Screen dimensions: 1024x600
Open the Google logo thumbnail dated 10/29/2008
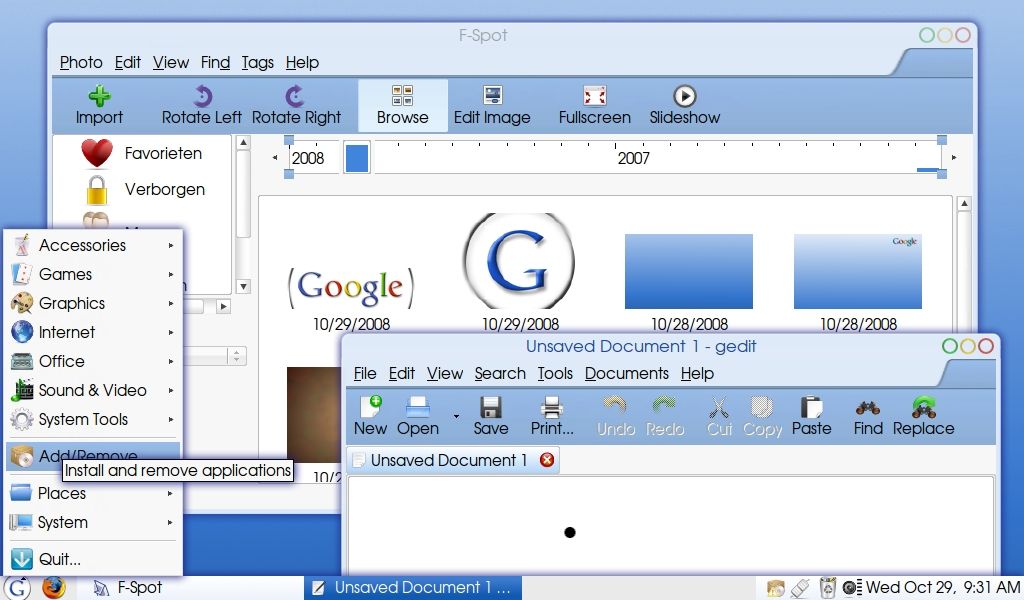pos(351,287)
